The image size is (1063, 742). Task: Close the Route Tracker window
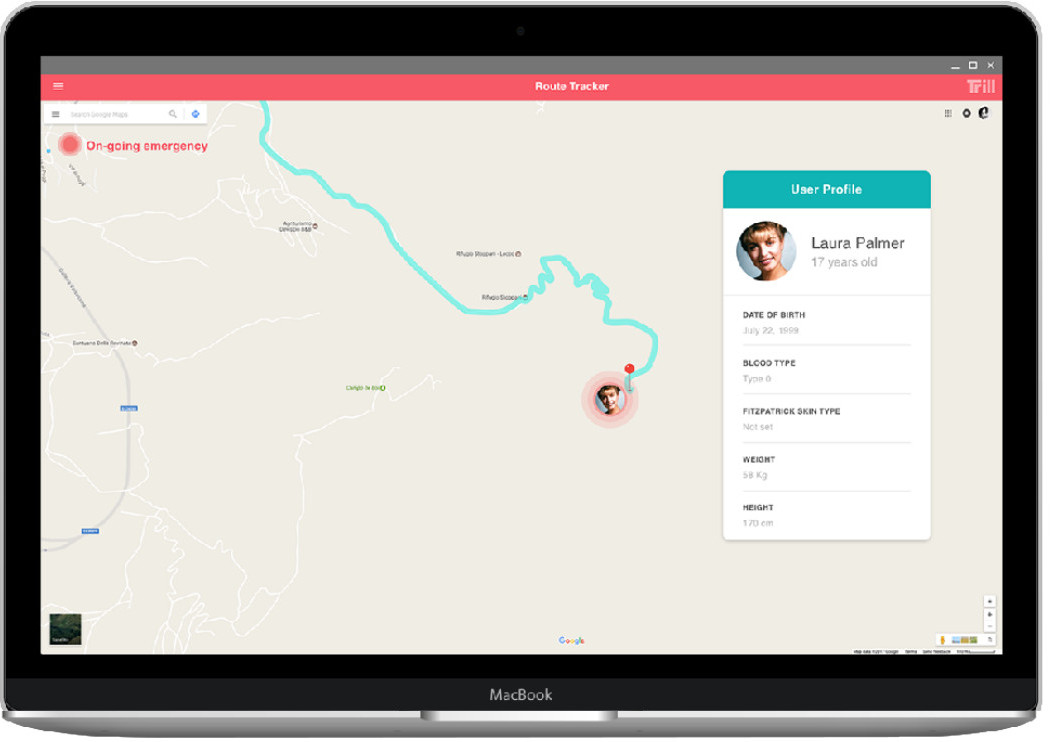tap(990, 65)
